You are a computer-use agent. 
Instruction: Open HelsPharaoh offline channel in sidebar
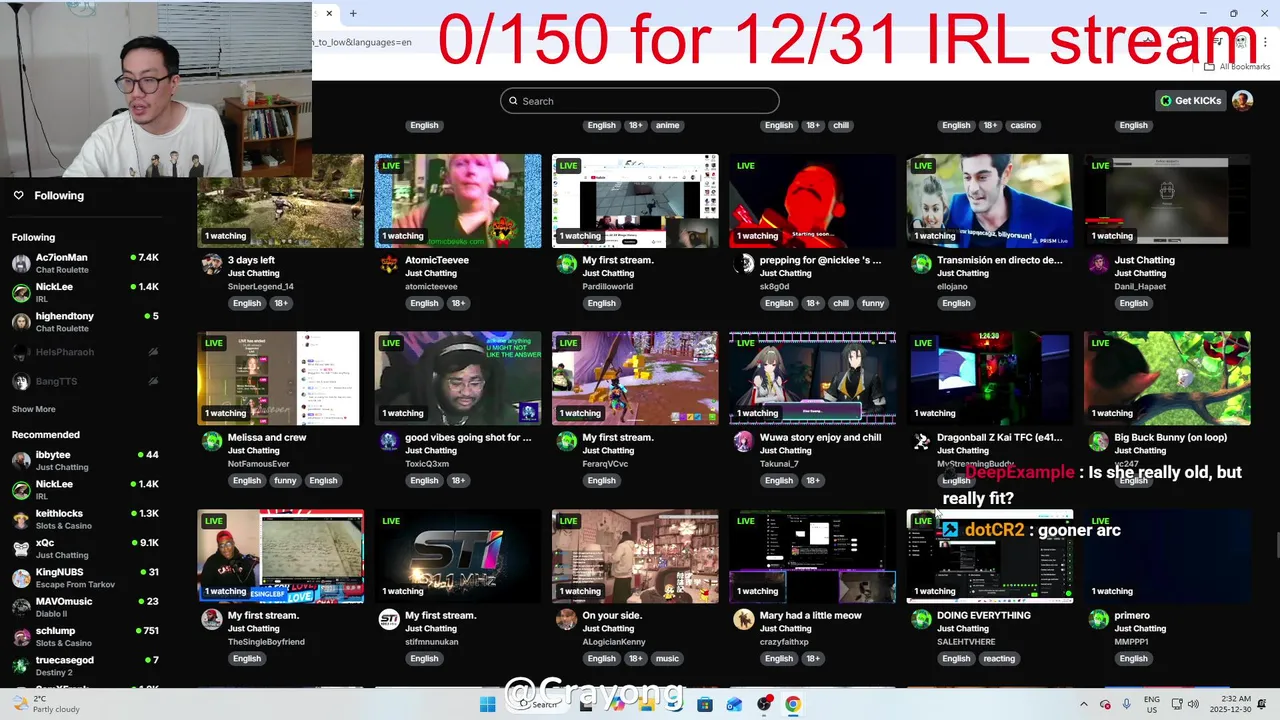pos(85,352)
